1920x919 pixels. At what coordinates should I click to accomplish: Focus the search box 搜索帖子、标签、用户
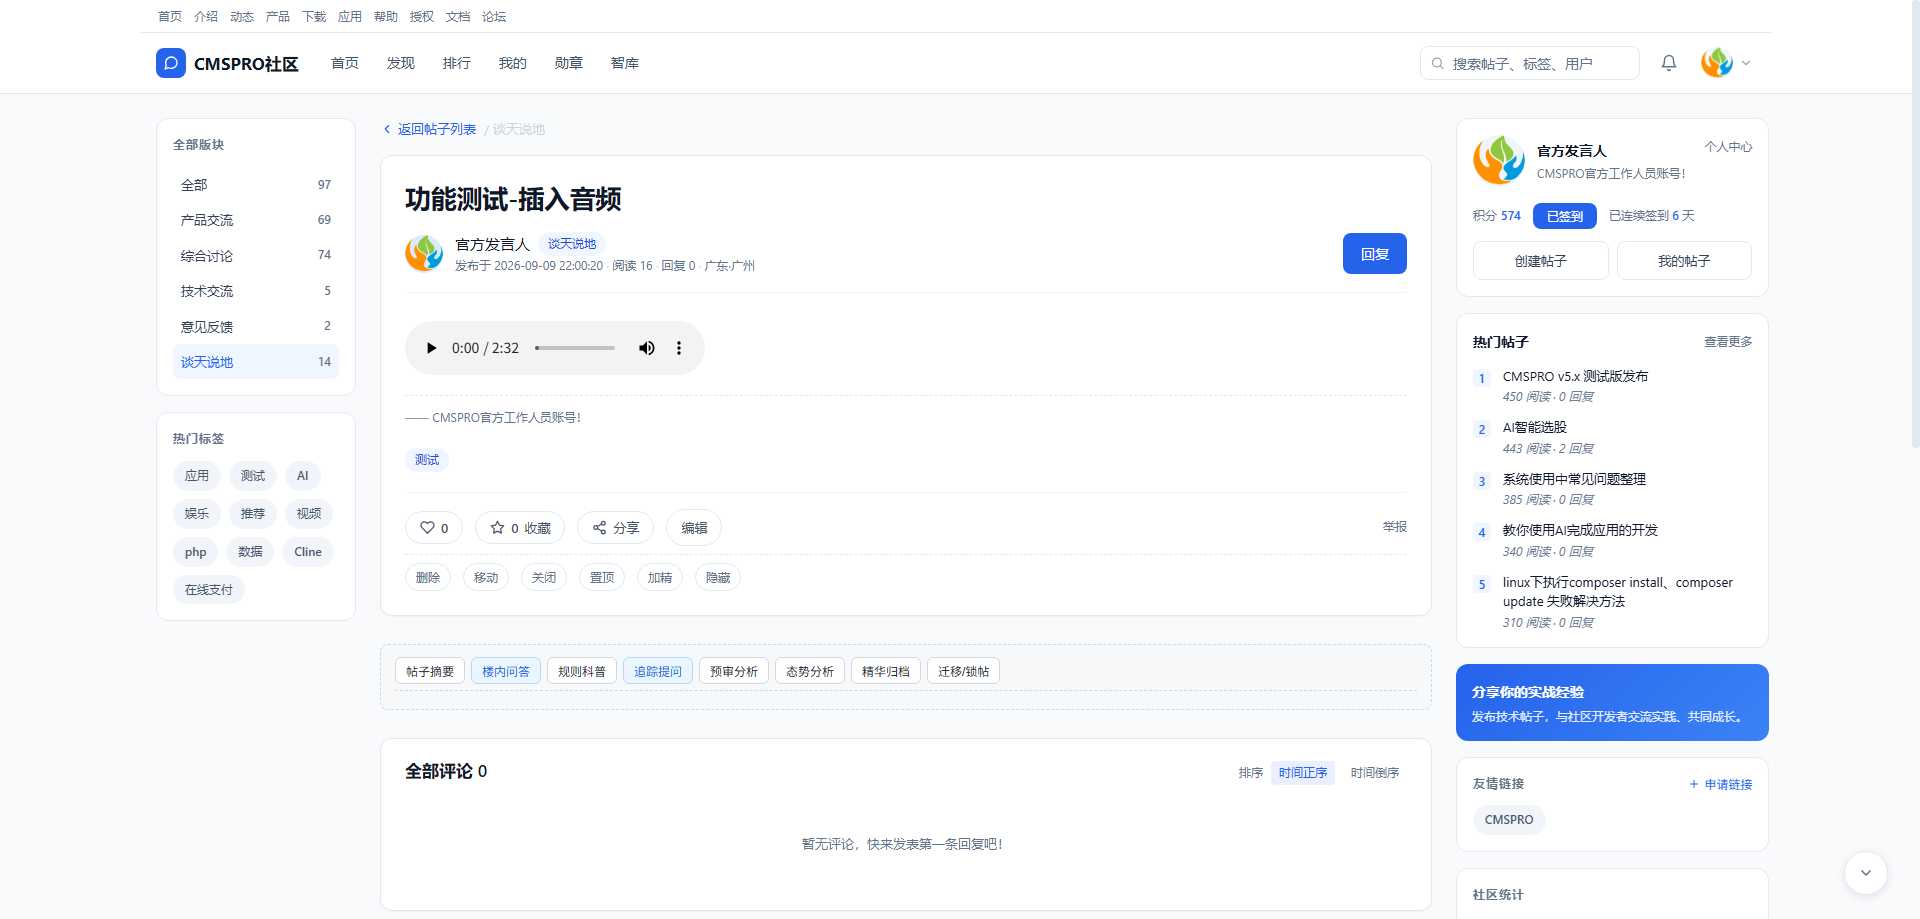pos(1530,63)
